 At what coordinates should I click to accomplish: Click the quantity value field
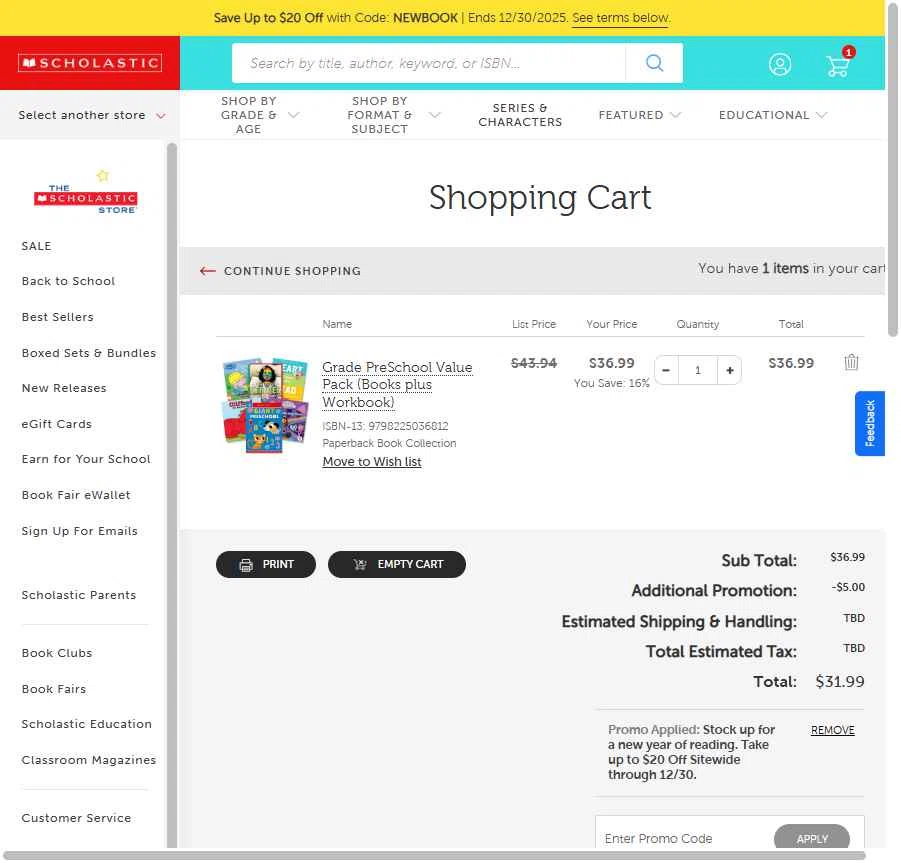[698, 370]
